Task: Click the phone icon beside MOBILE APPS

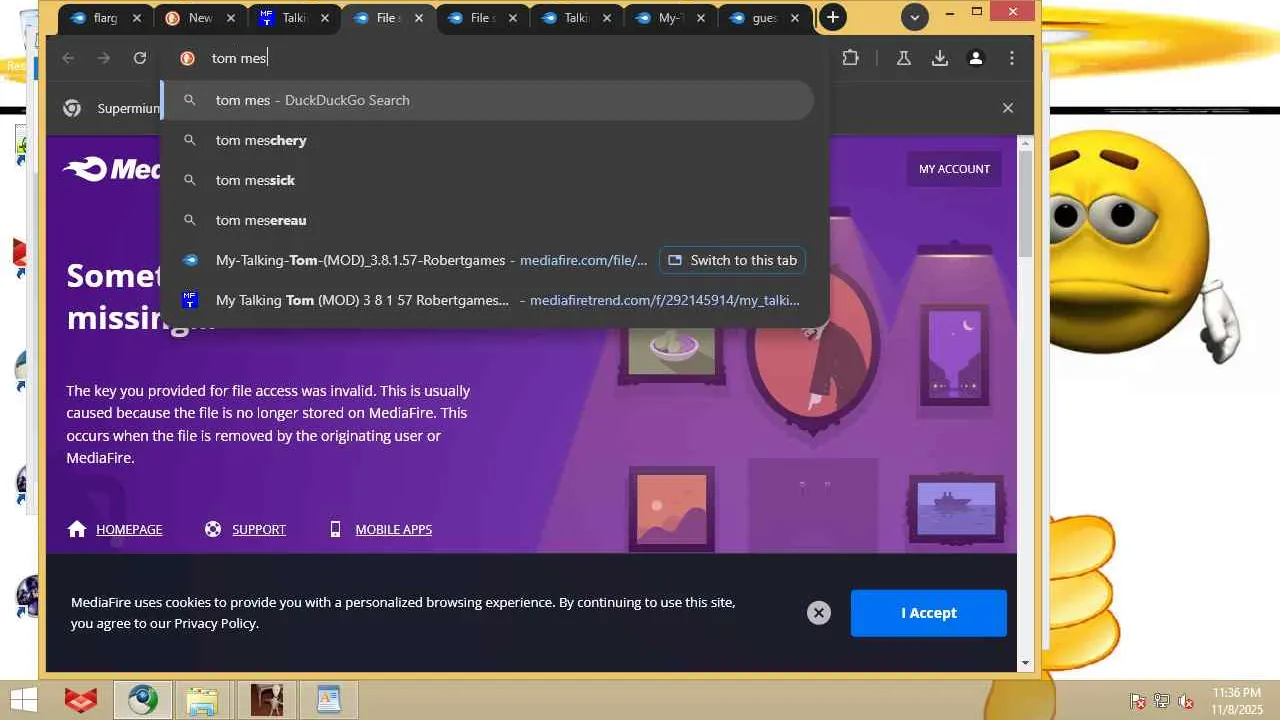Action: pyautogui.click(x=336, y=529)
